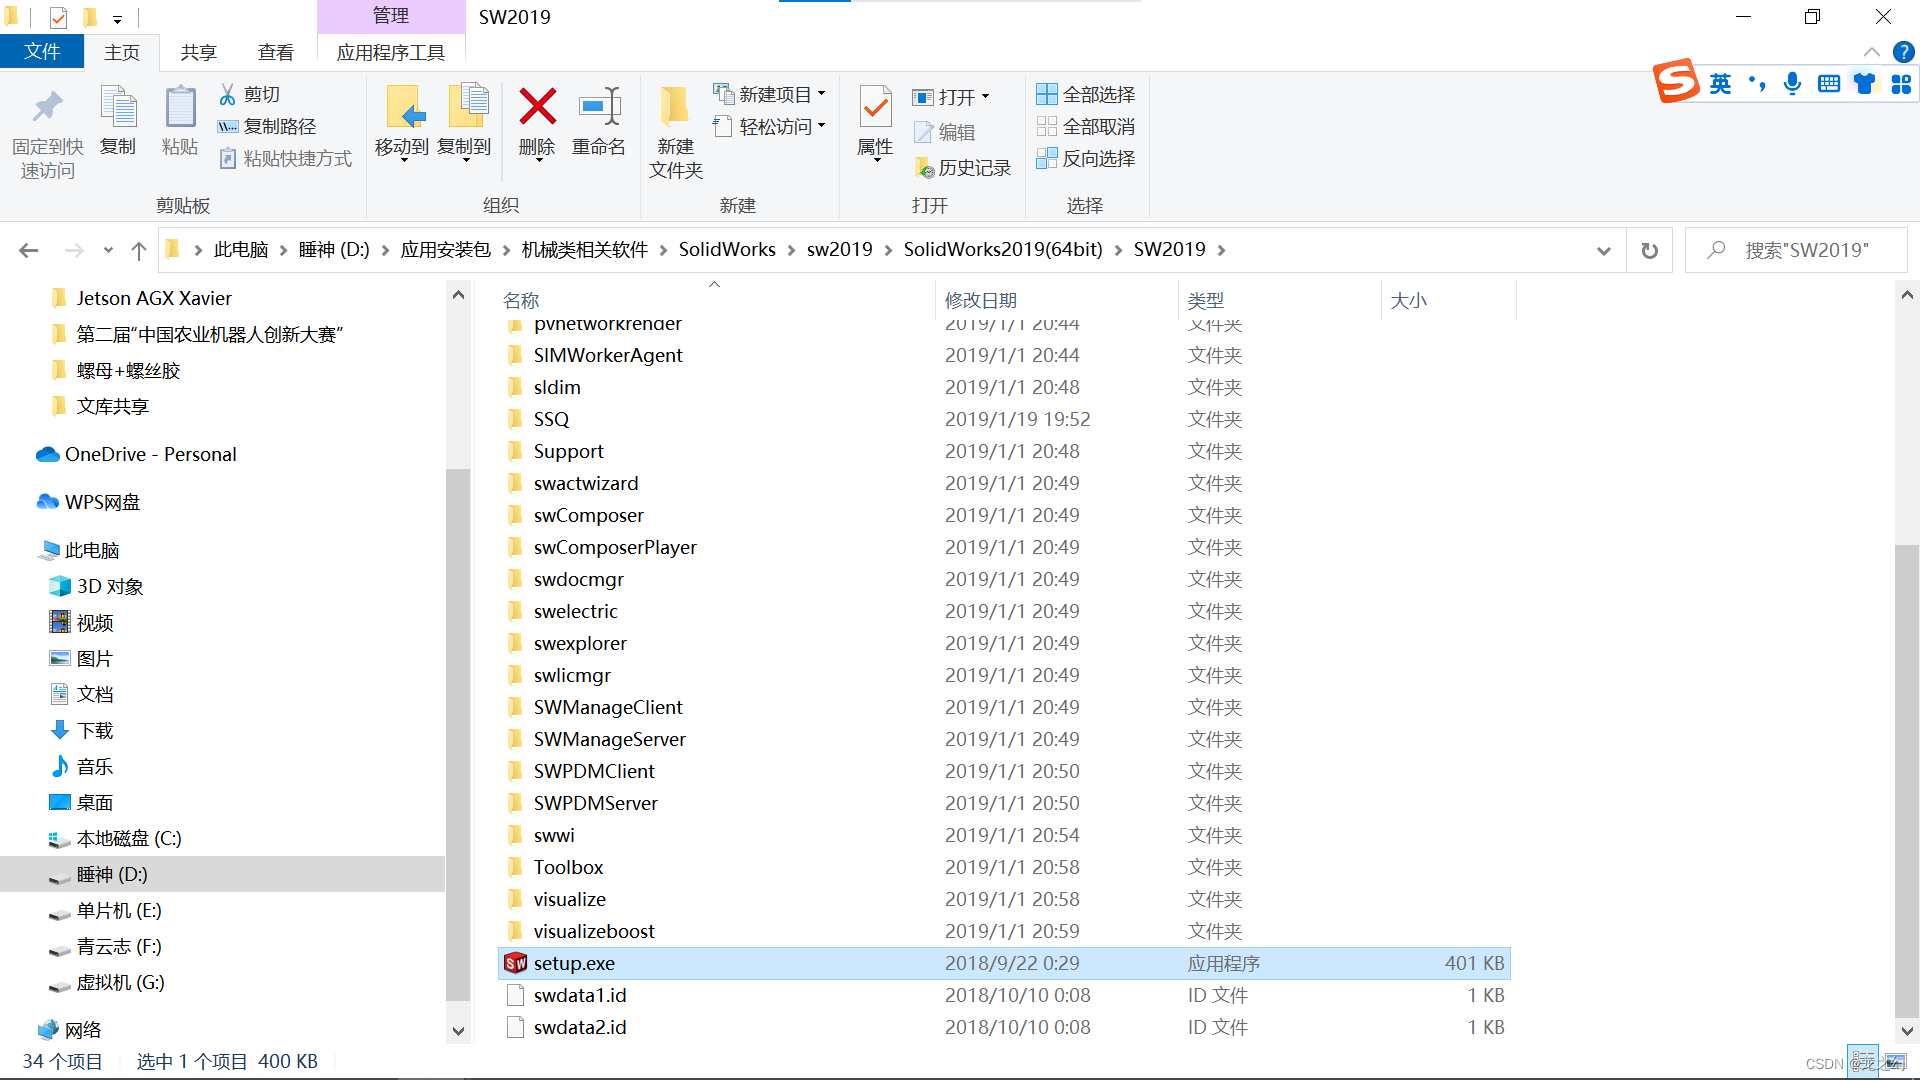Click the Sogou microphone voice input icon
1920x1080 pixels.
pos(1792,84)
